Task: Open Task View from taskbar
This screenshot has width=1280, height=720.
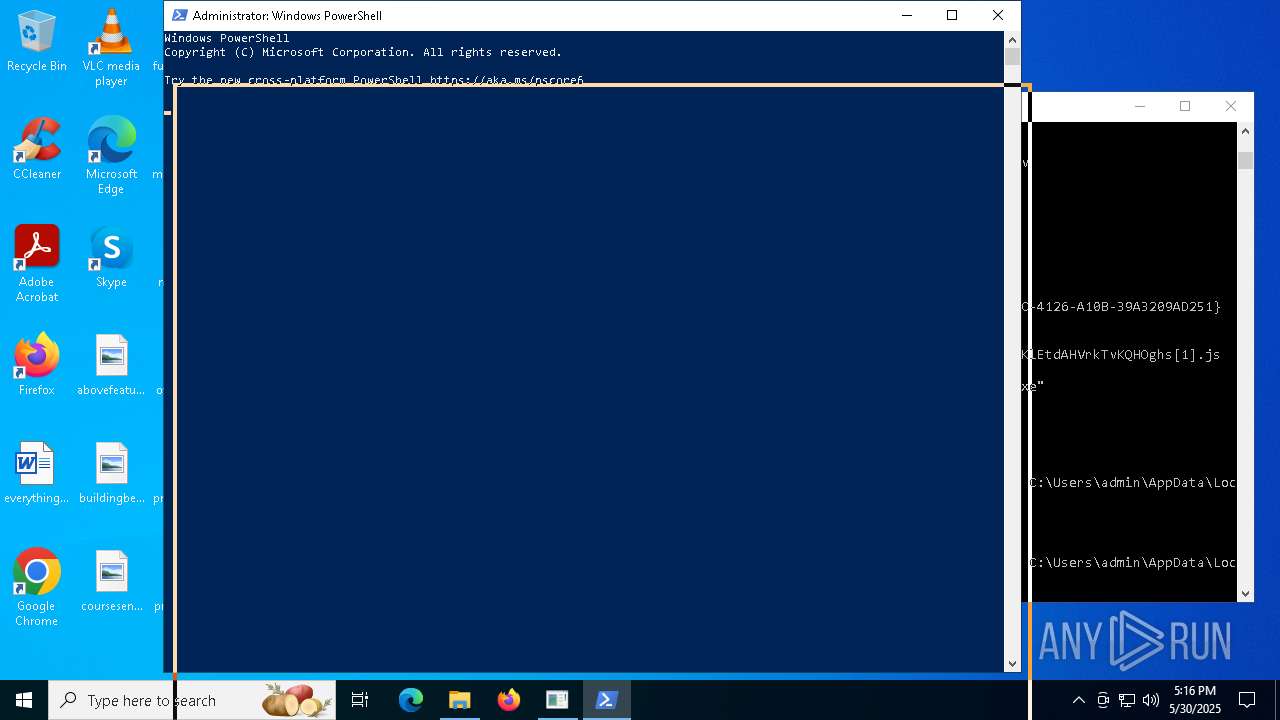Action: coord(360,700)
